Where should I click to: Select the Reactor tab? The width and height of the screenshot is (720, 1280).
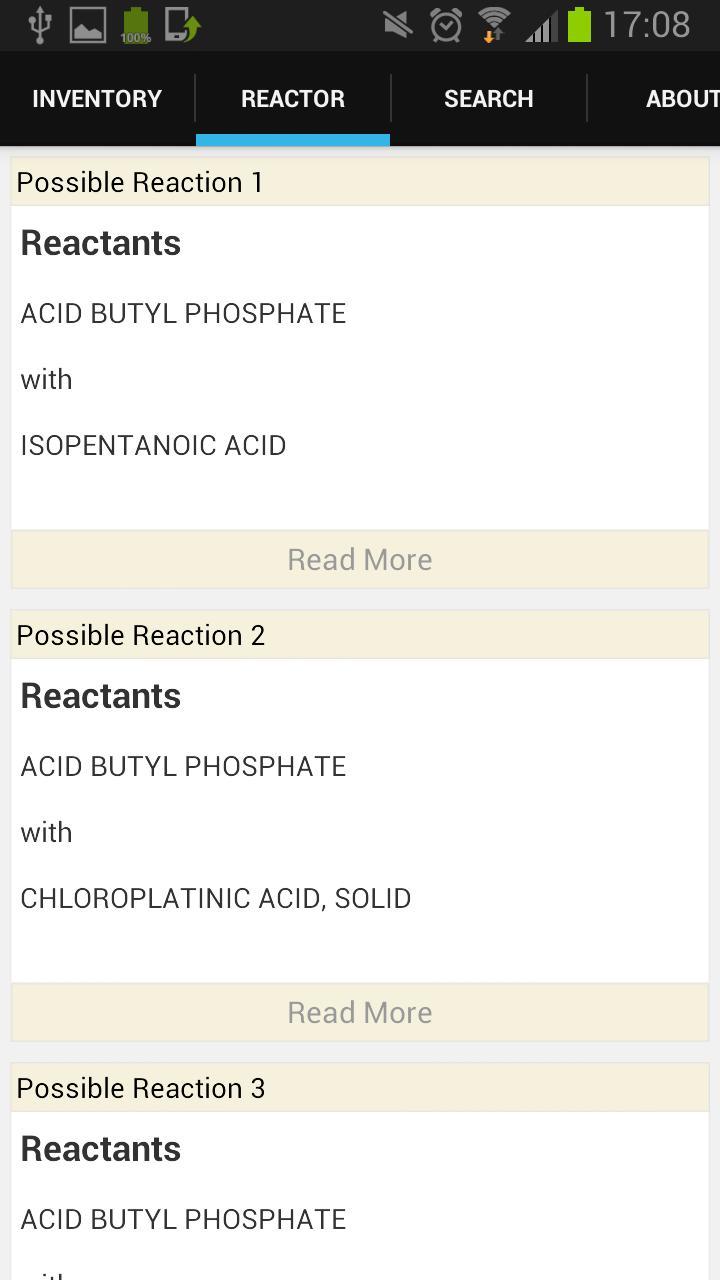click(x=293, y=99)
